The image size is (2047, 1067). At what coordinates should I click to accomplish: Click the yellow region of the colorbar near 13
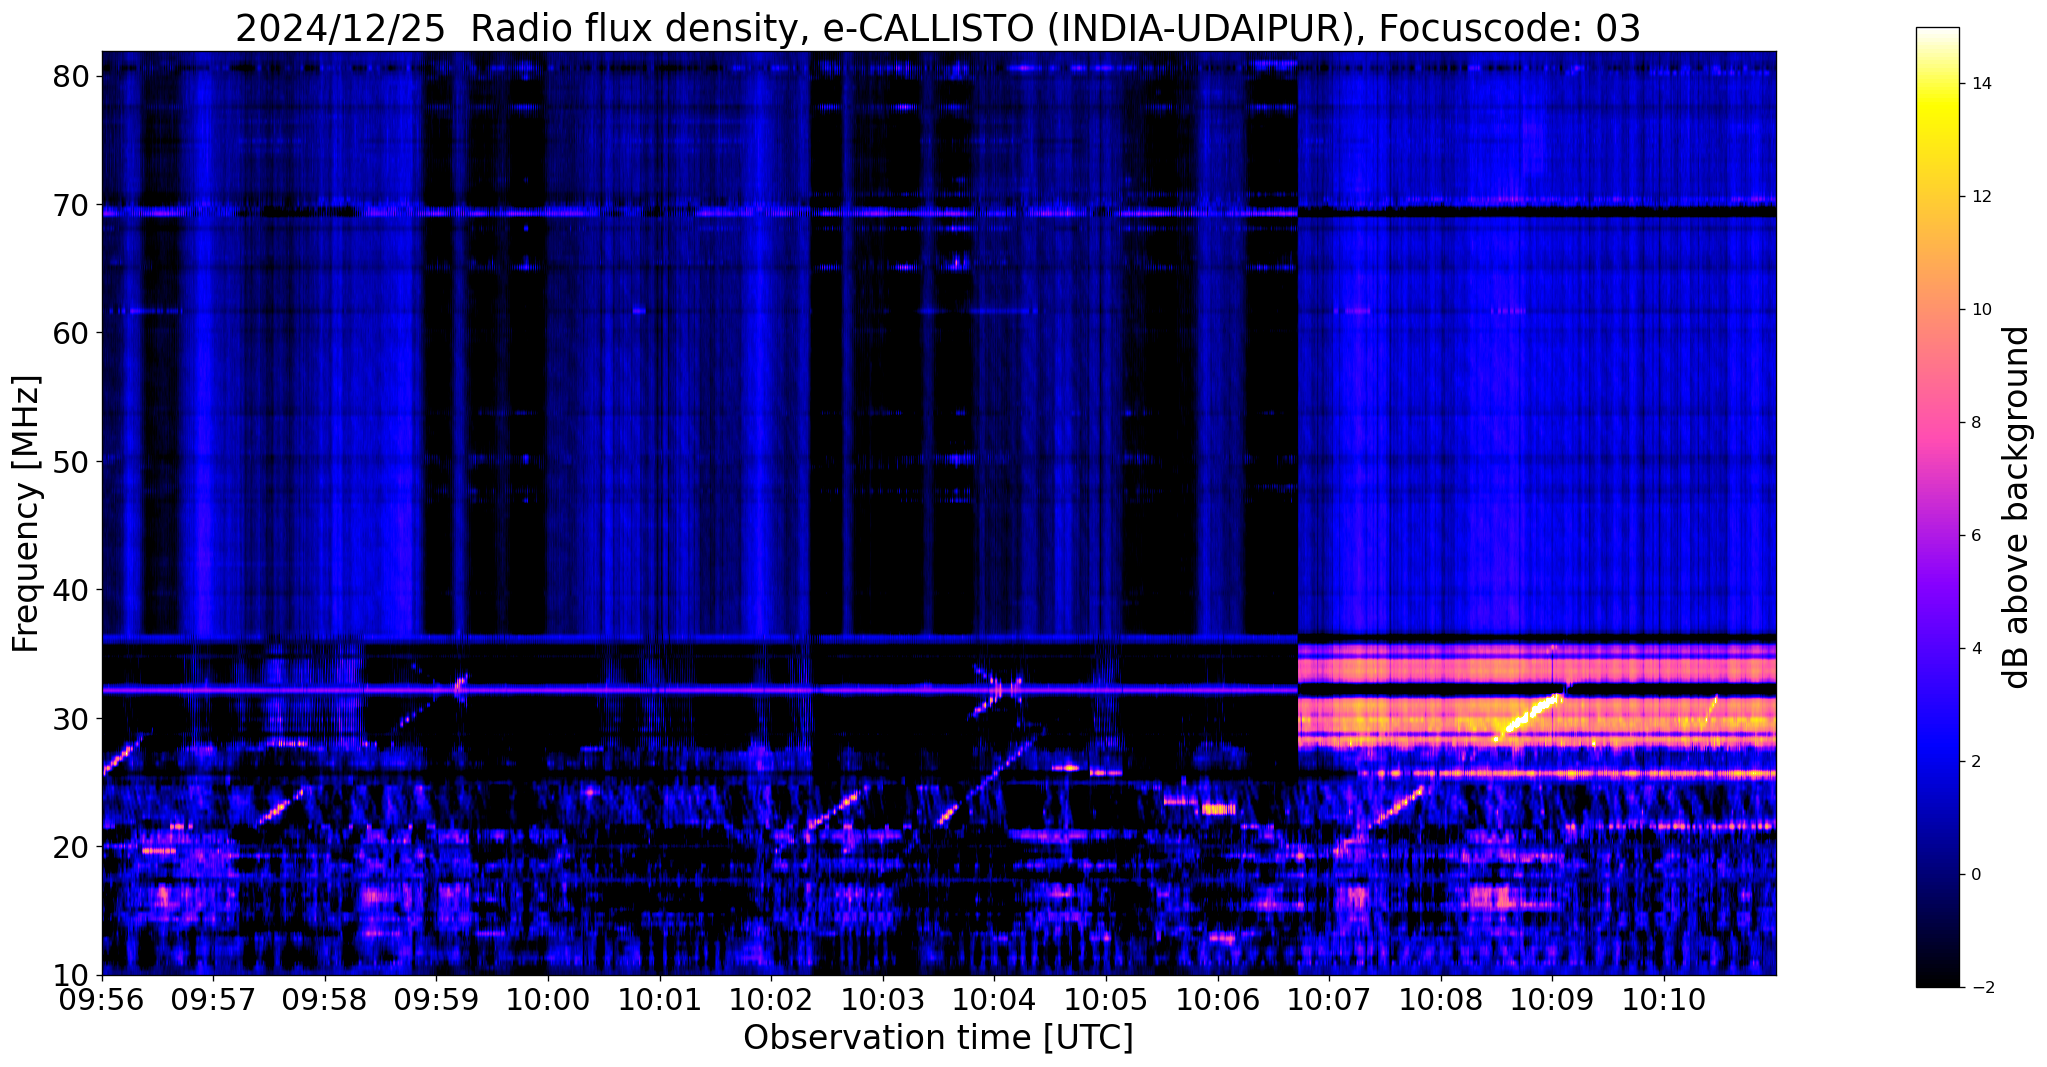(1937, 140)
